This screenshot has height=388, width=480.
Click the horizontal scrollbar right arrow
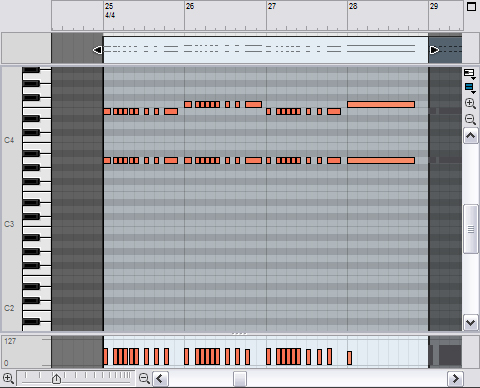coord(455,379)
